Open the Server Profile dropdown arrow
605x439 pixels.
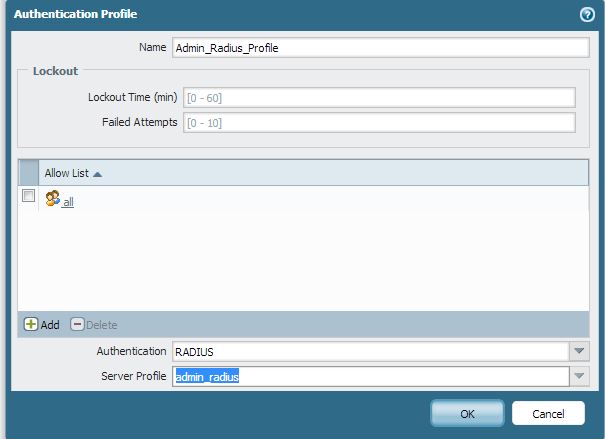(579, 376)
